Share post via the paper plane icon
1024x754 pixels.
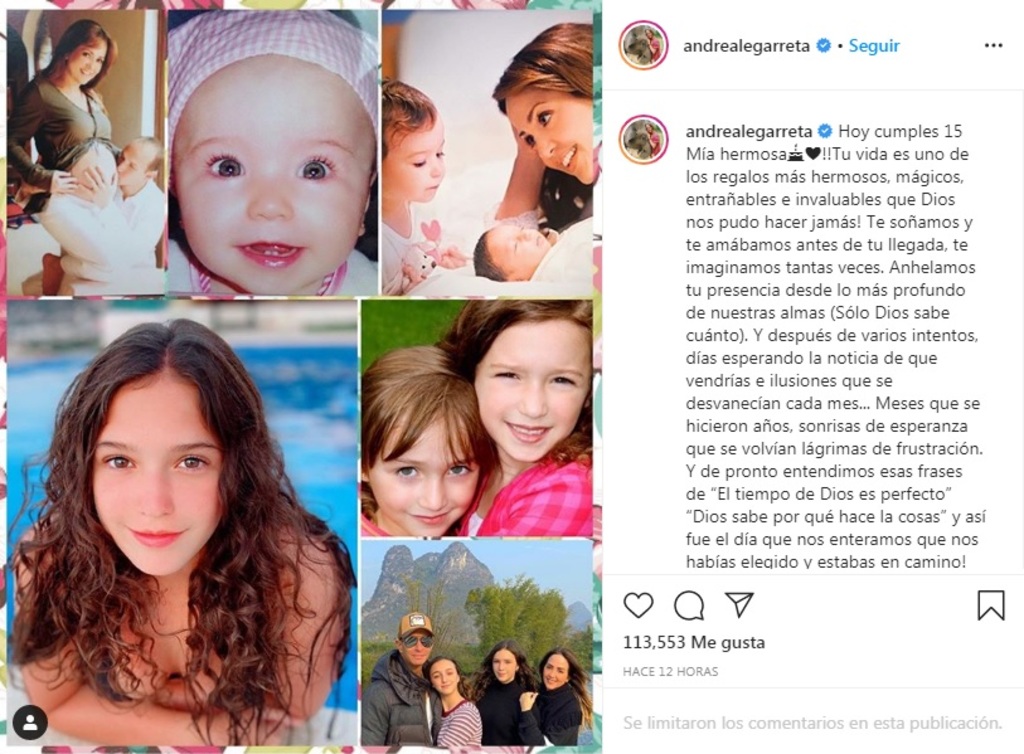point(740,605)
